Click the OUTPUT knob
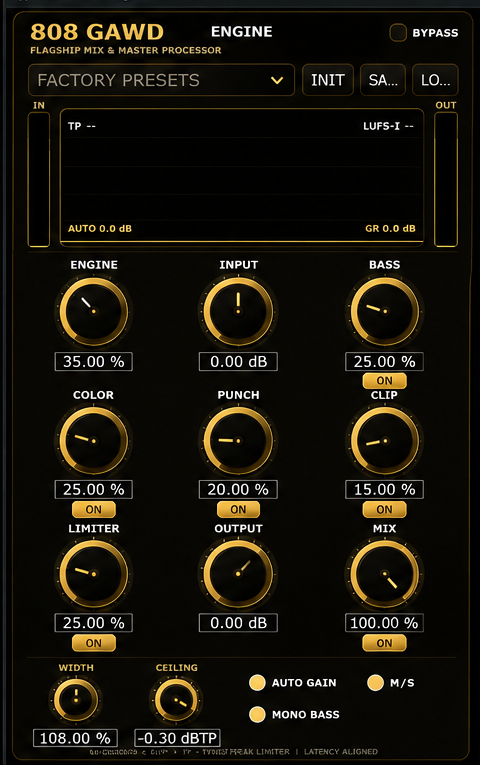This screenshot has height=765, width=480. 238,574
